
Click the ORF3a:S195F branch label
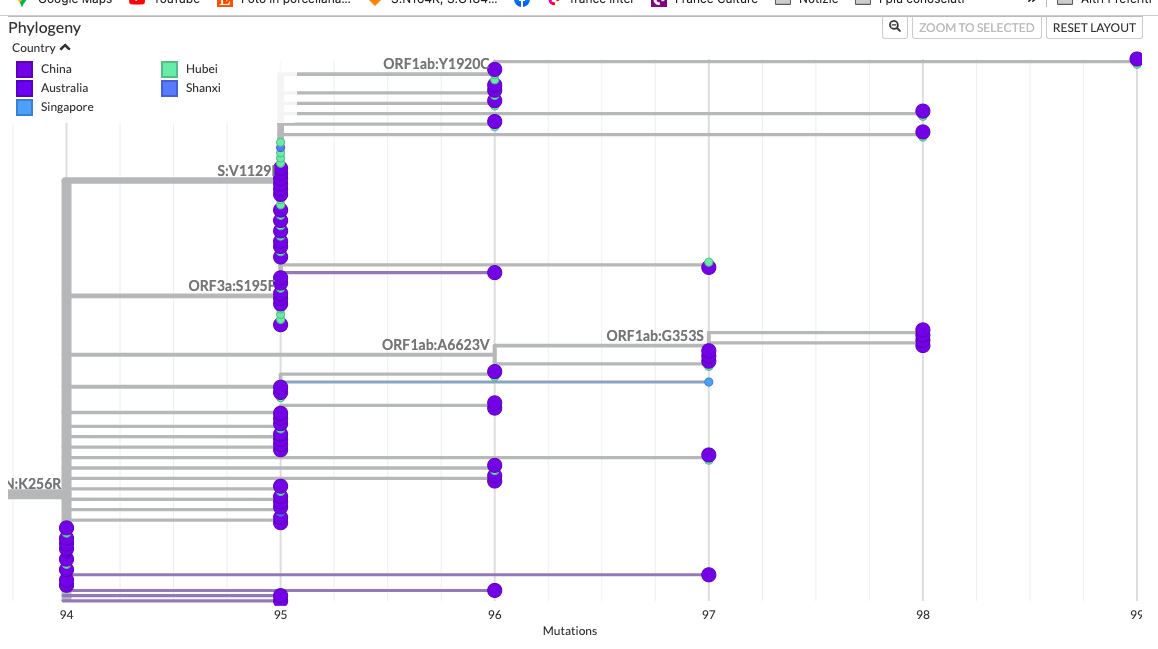pos(231,287)
